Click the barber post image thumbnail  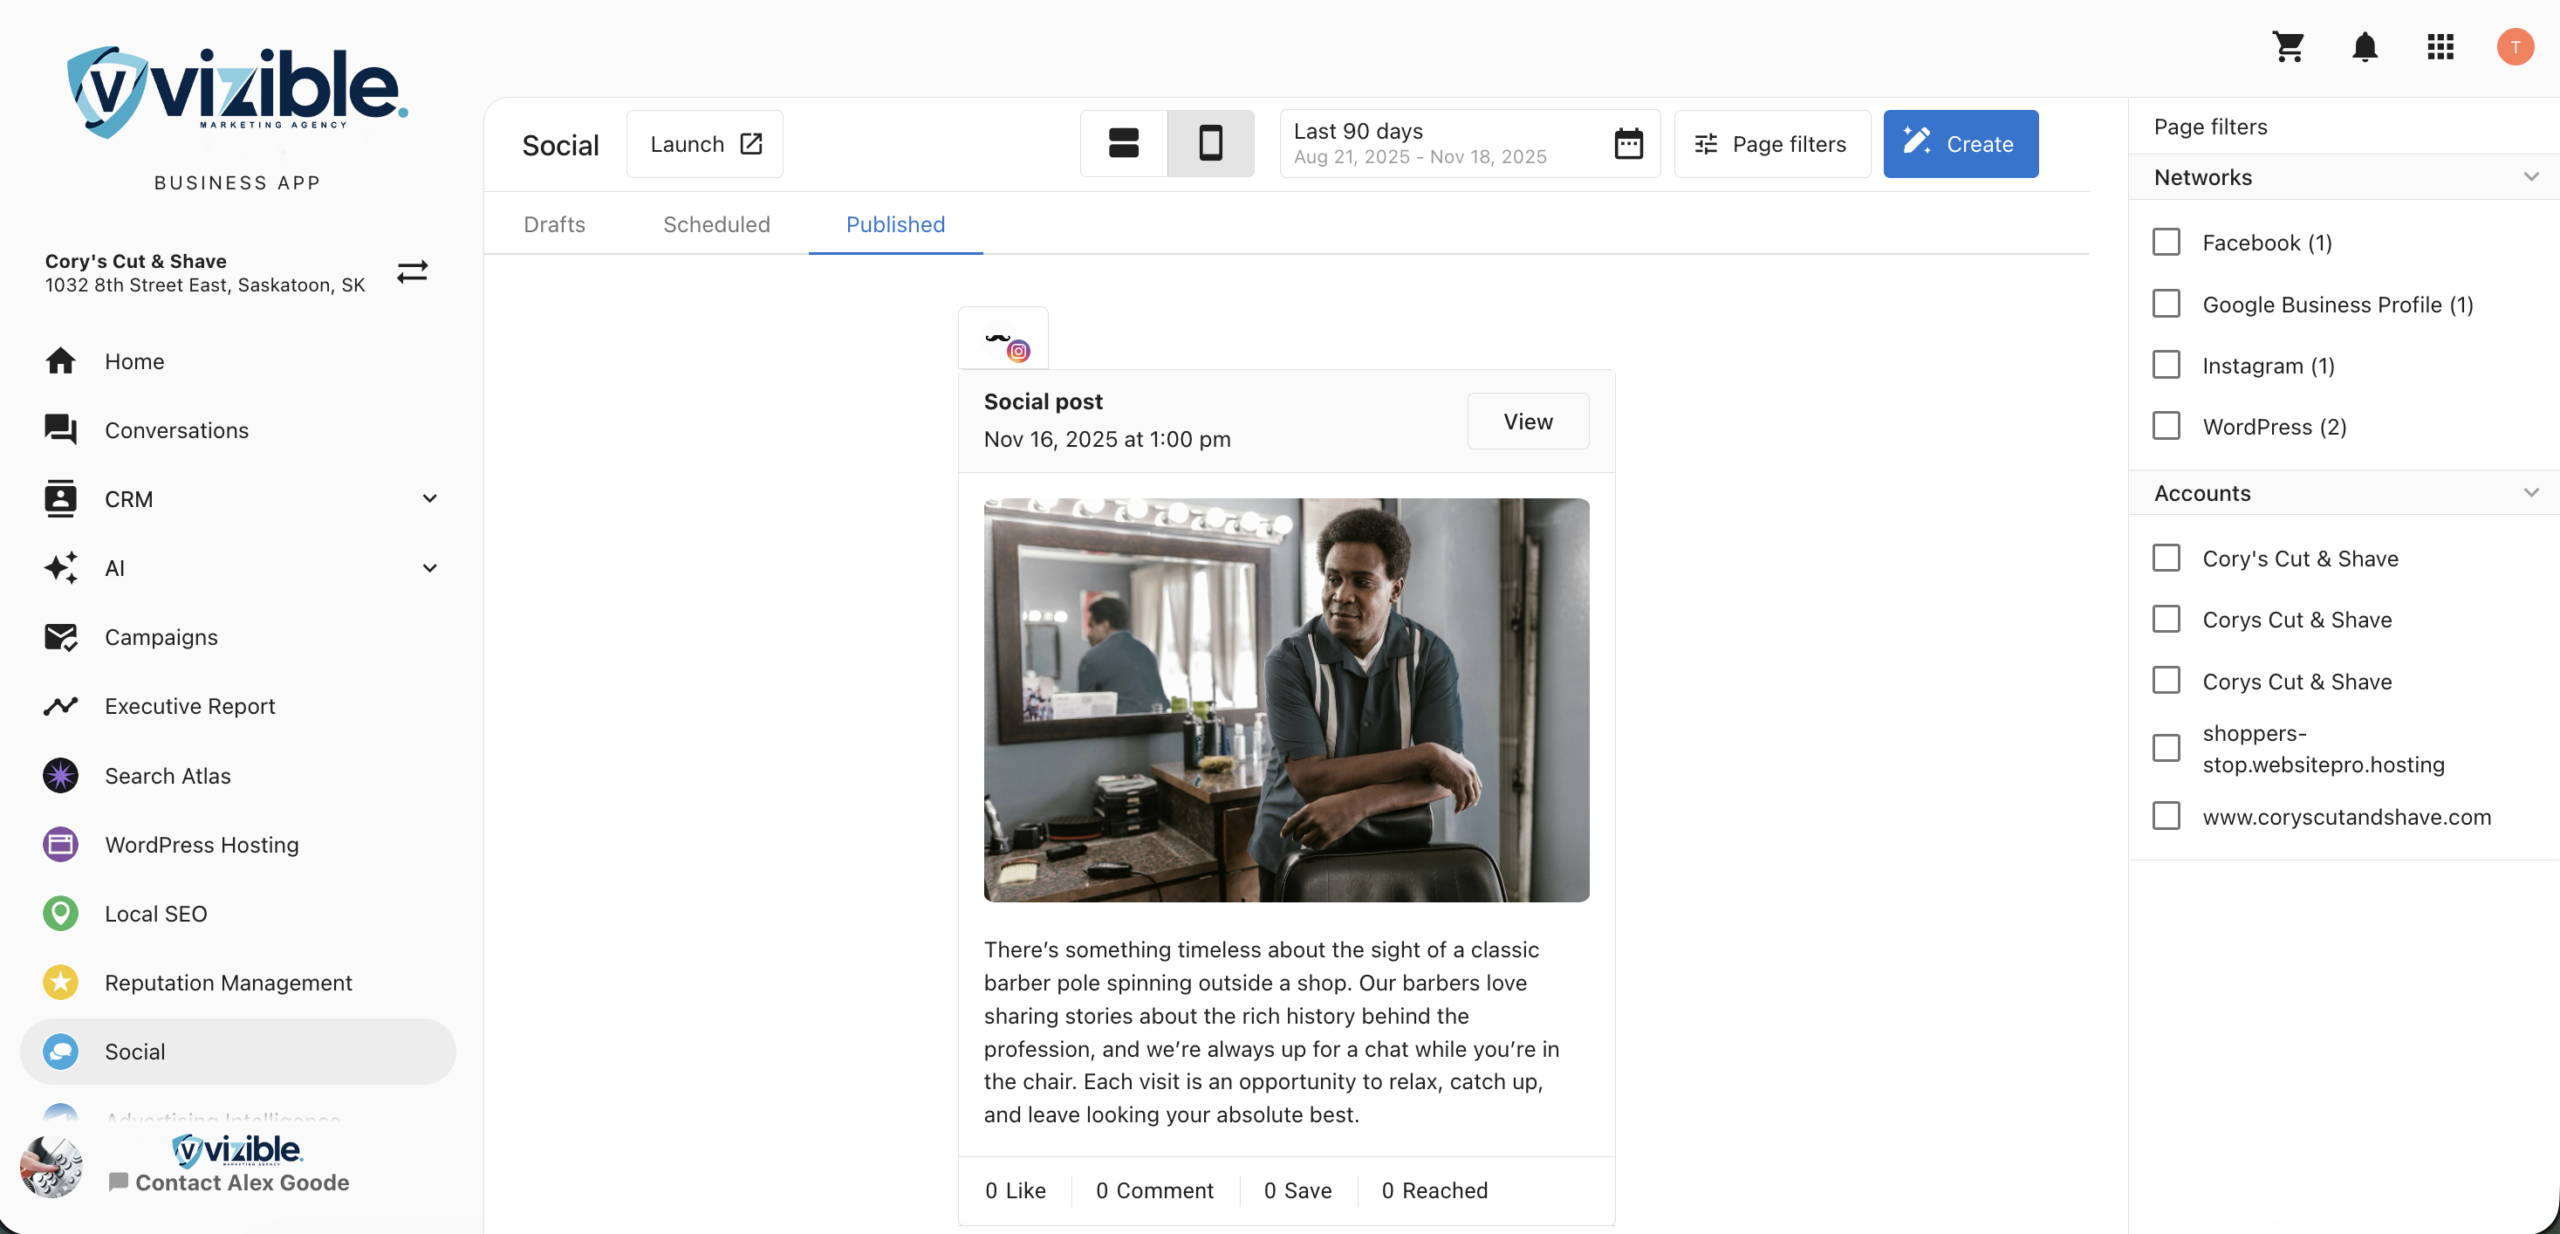1286,700
